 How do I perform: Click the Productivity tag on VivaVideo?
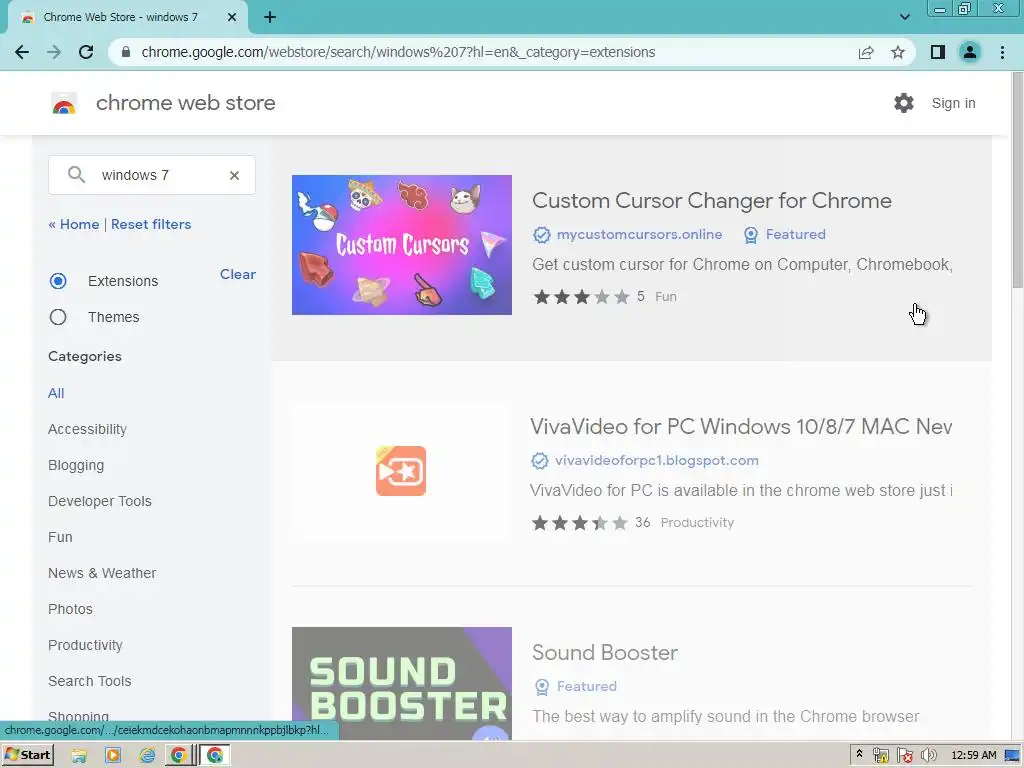(x=697, y=522)
